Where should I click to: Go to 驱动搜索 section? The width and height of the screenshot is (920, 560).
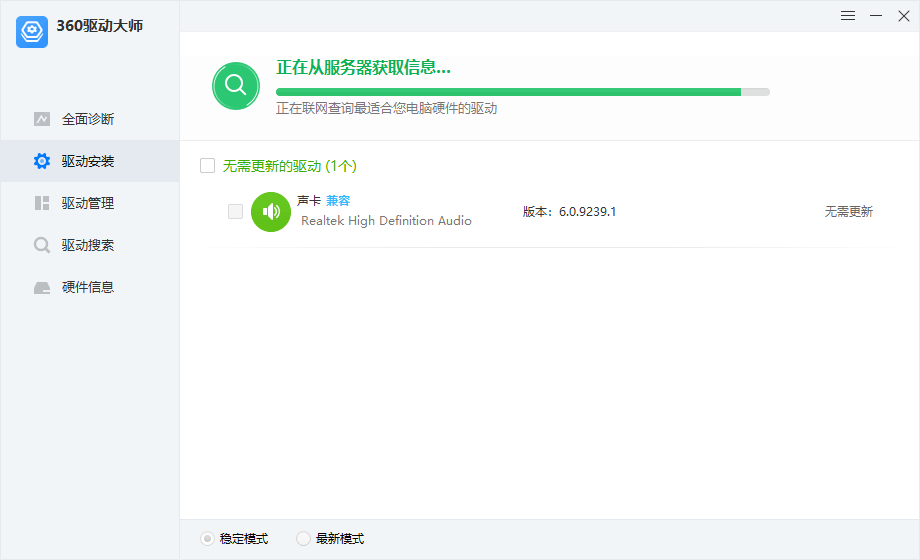click(90, 245)
